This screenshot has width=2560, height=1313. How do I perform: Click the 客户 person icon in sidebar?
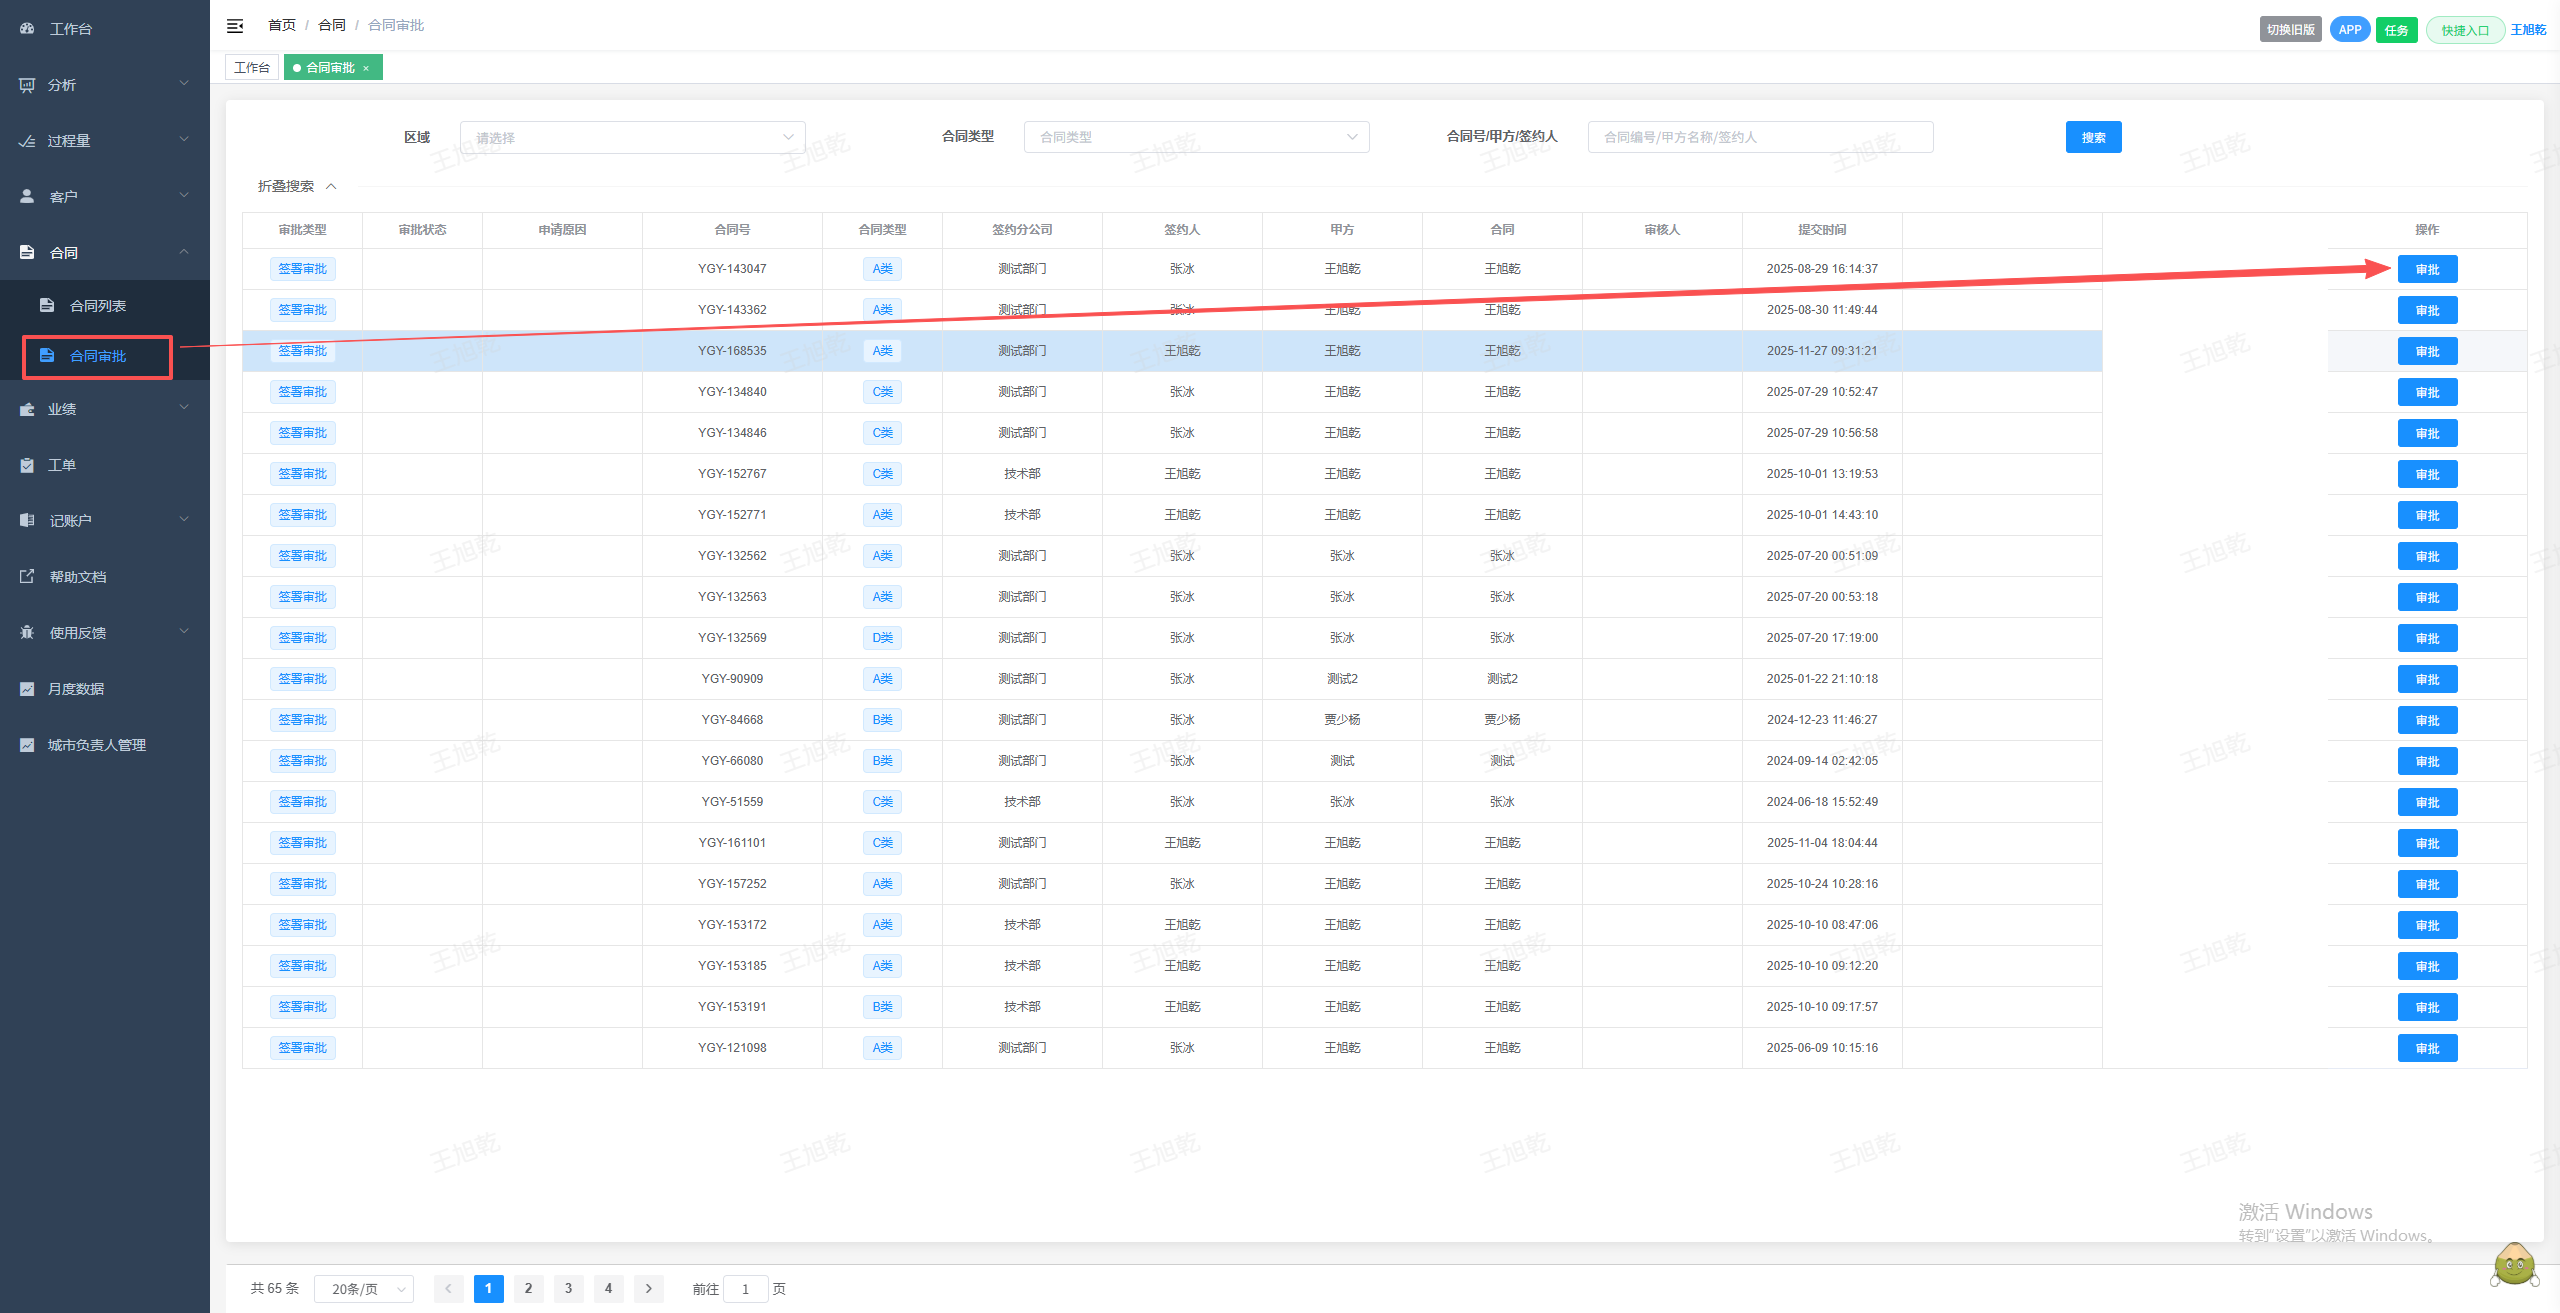tap(27, 197)
